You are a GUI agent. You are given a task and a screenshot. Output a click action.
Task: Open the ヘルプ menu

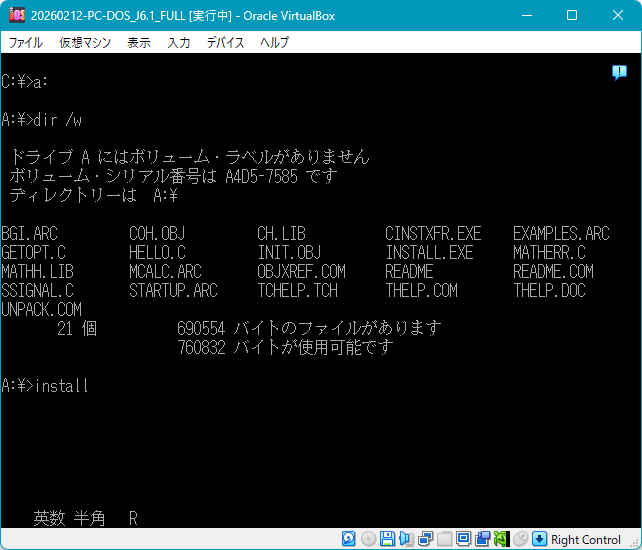[x=274, y=43]
